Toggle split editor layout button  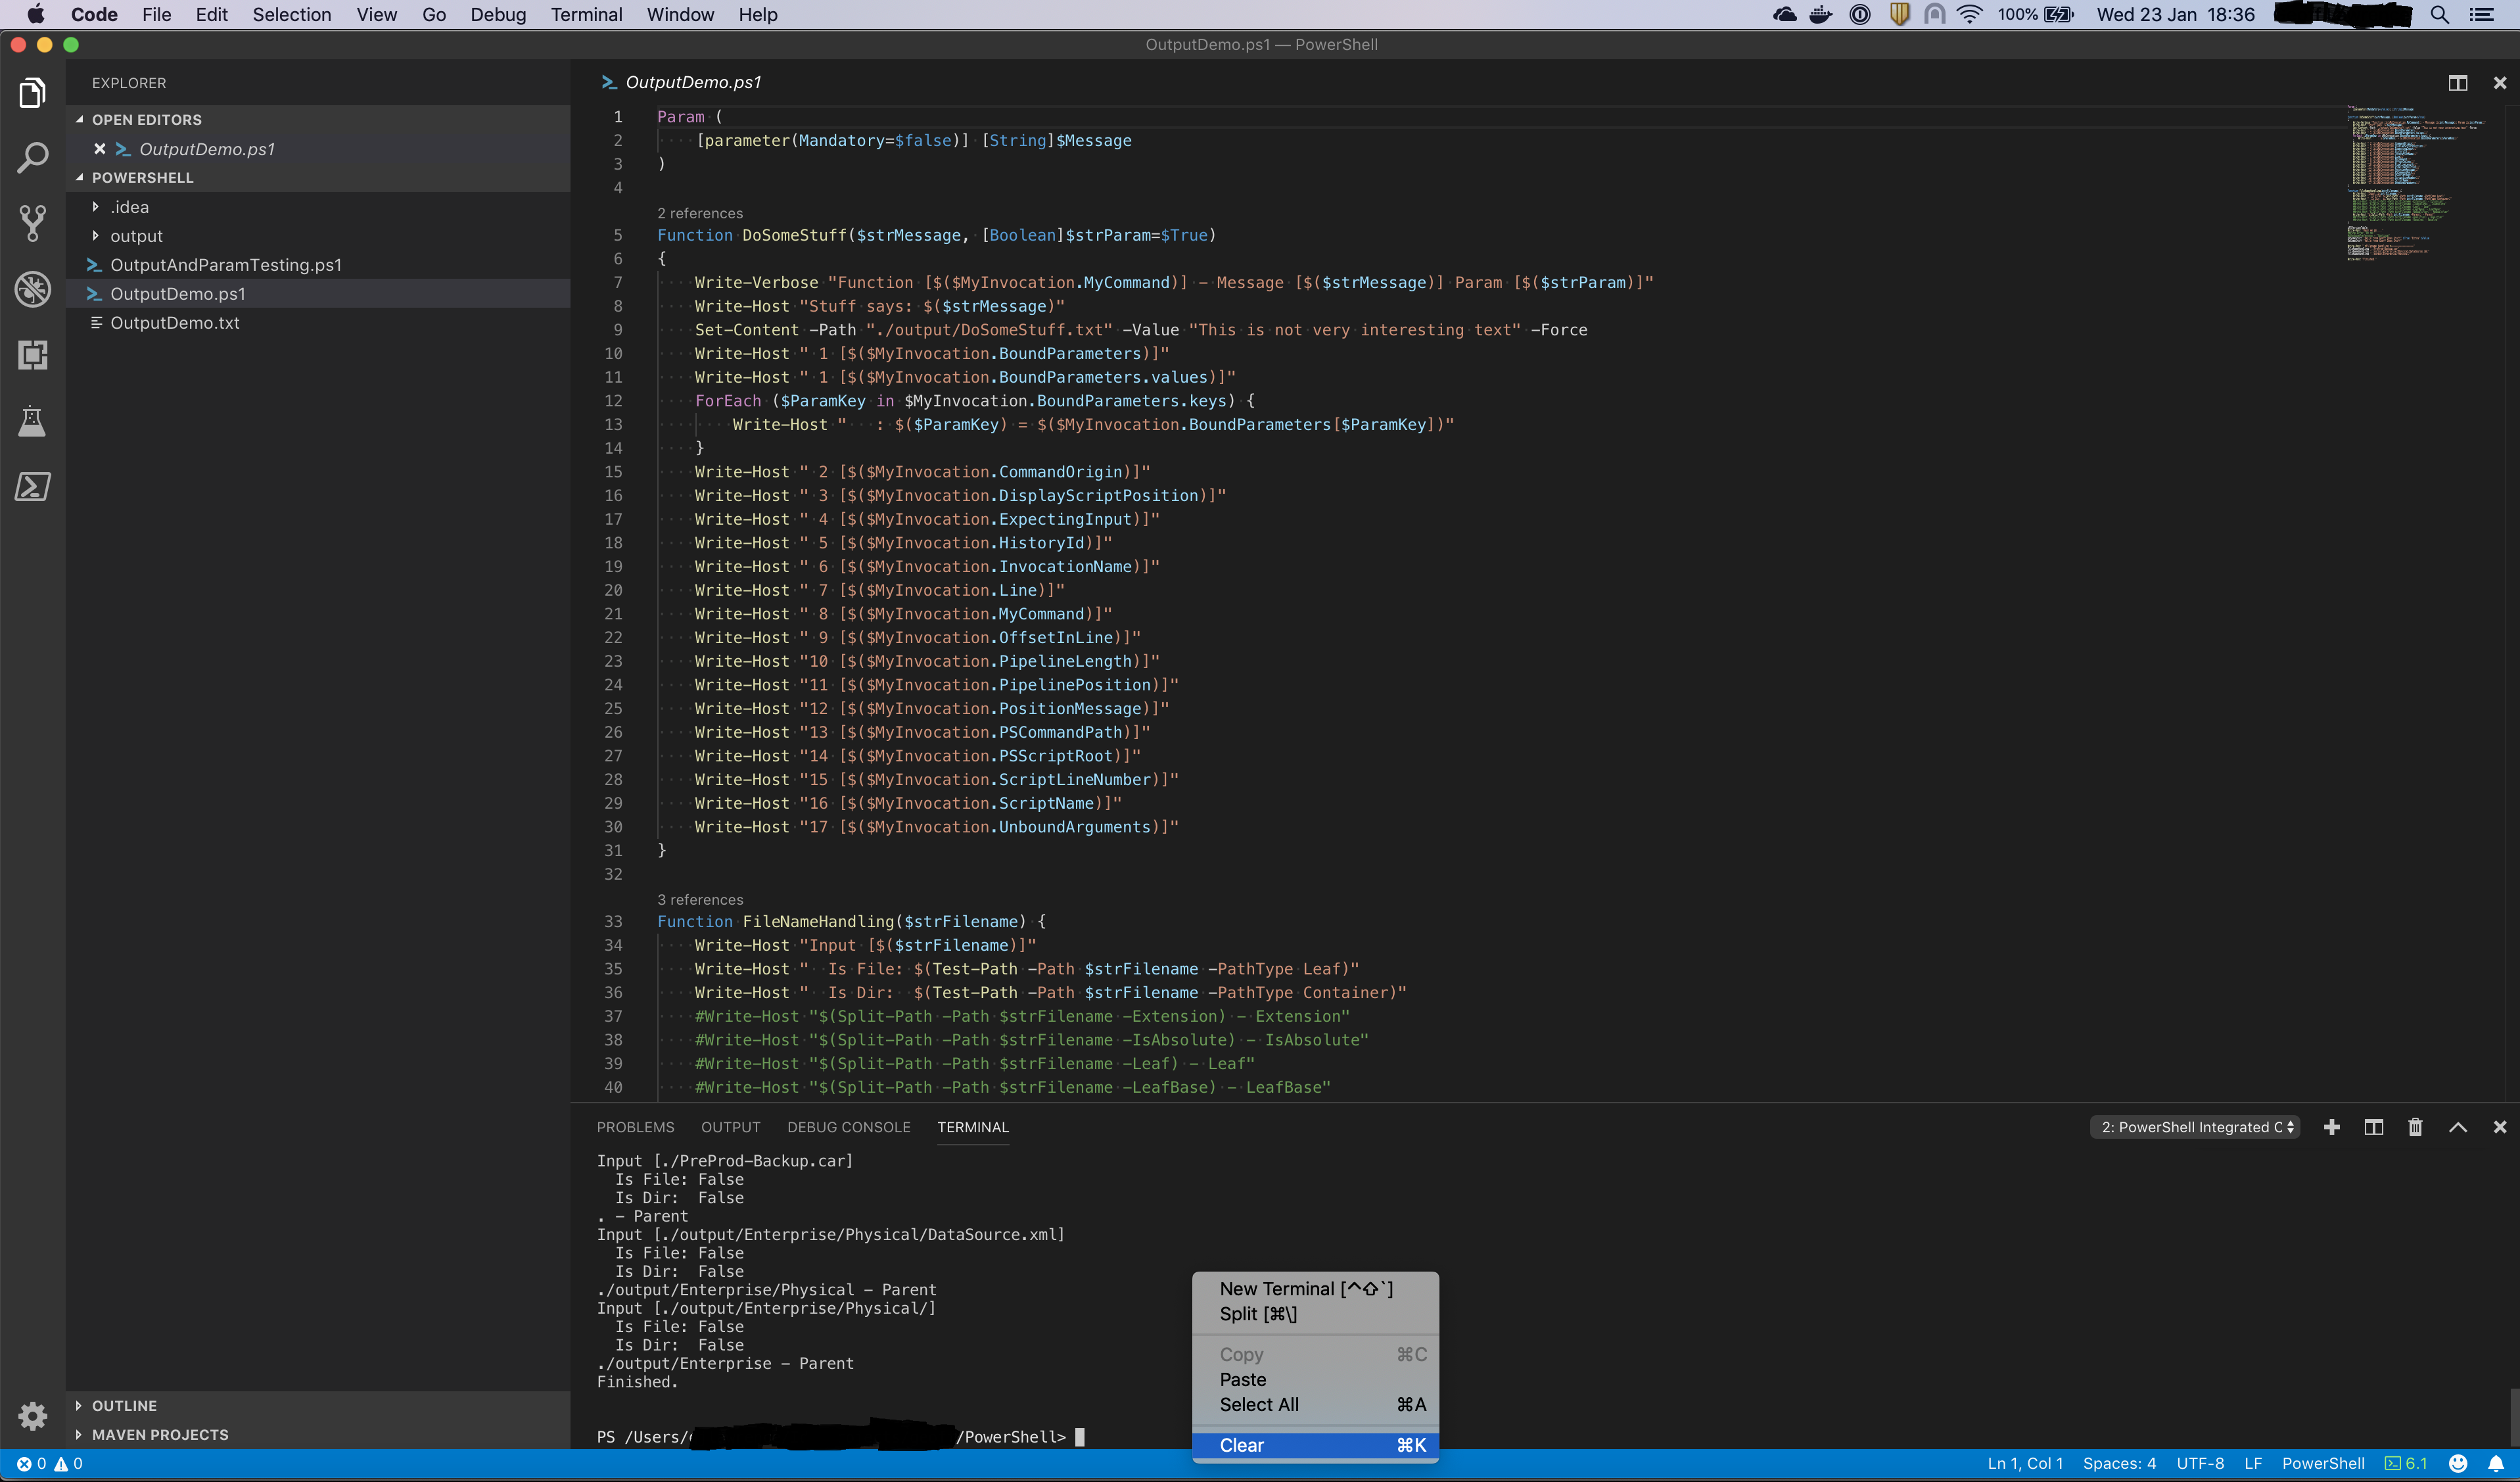click(2457, 83)
